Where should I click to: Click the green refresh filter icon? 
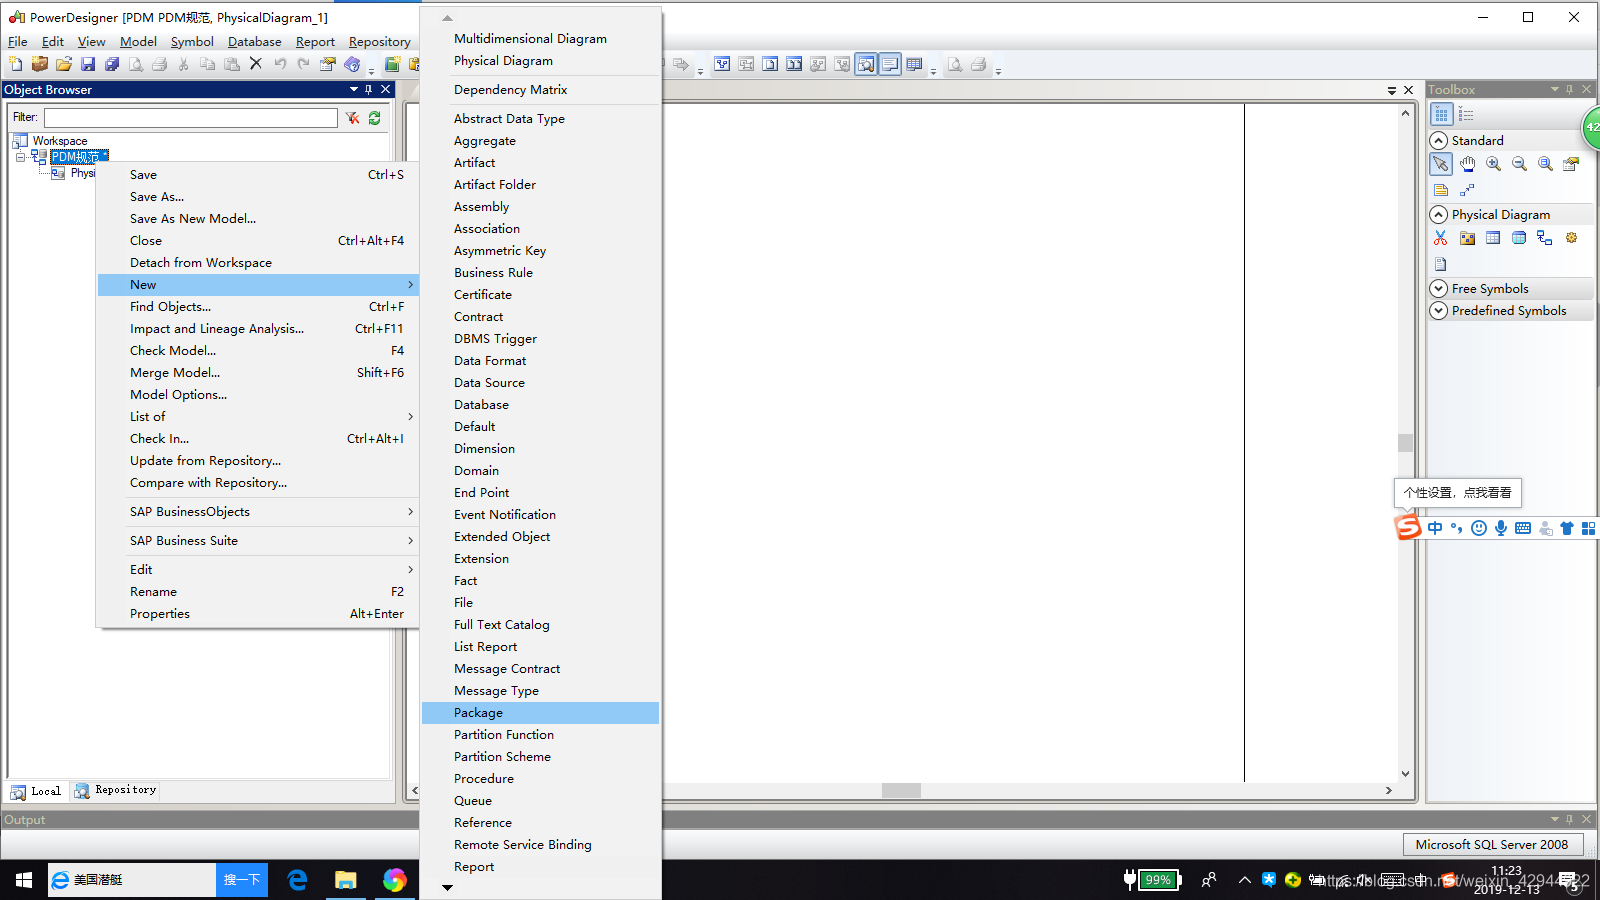[x=374, y=118]
